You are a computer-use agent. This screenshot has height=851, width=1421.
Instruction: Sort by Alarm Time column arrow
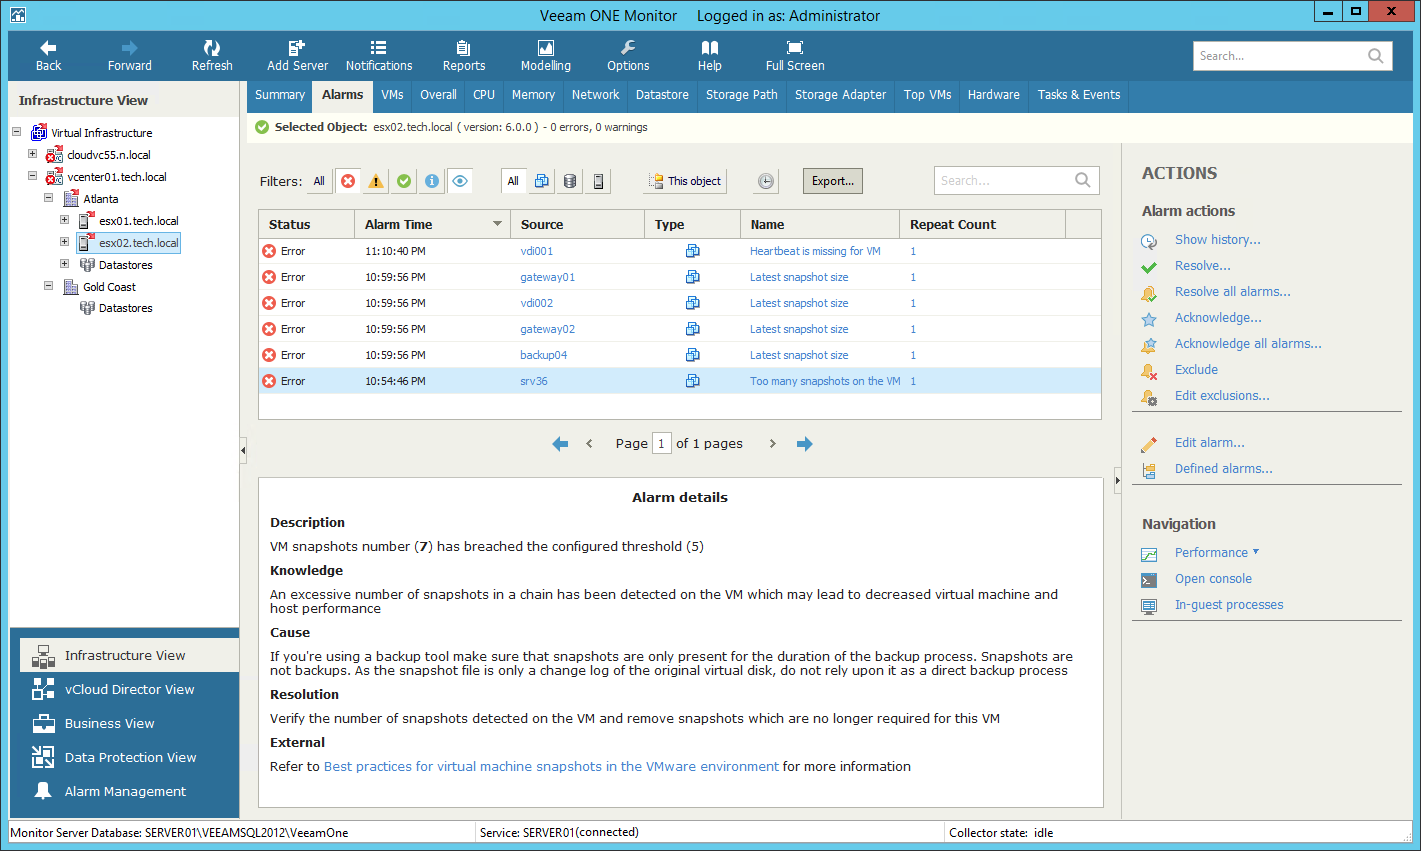[497, 224]
